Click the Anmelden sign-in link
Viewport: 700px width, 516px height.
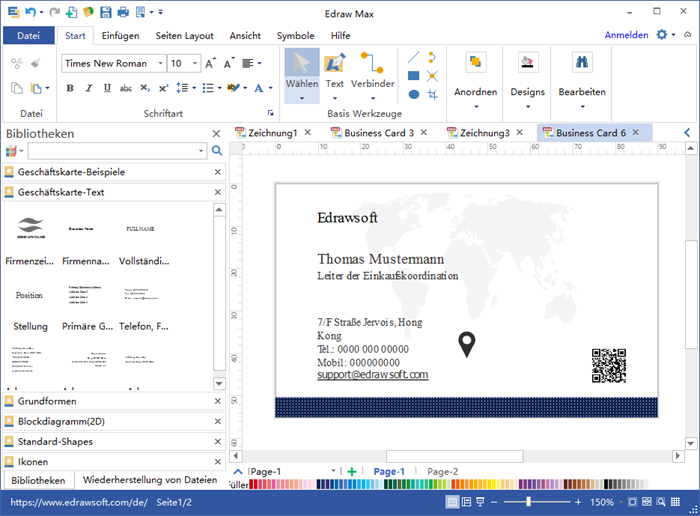point(626,35)
